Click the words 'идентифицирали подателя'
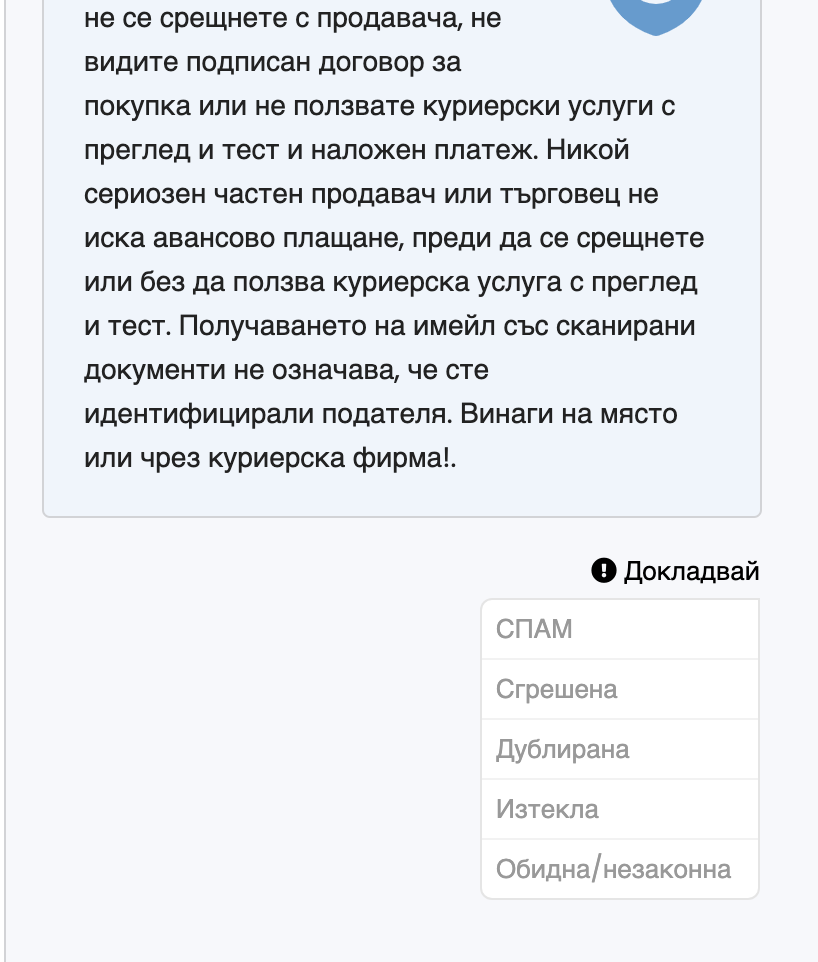The image size is (818, 962). click(268, 414)
